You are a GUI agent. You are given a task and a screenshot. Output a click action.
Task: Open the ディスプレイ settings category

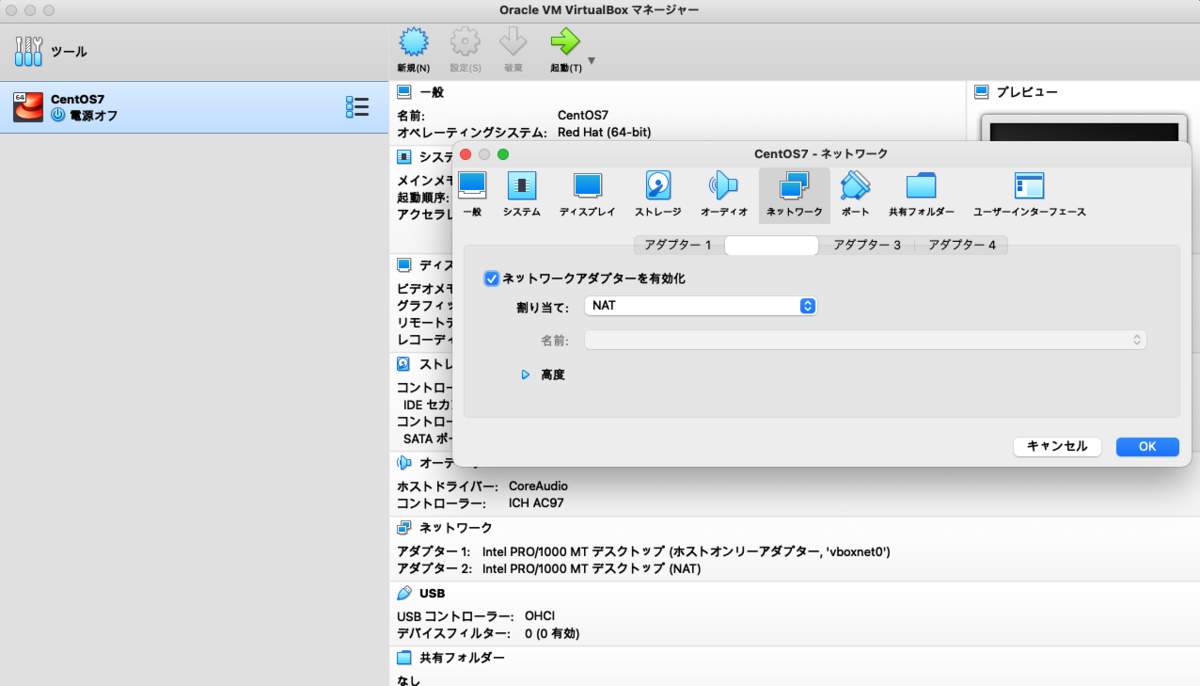(587, 193)
